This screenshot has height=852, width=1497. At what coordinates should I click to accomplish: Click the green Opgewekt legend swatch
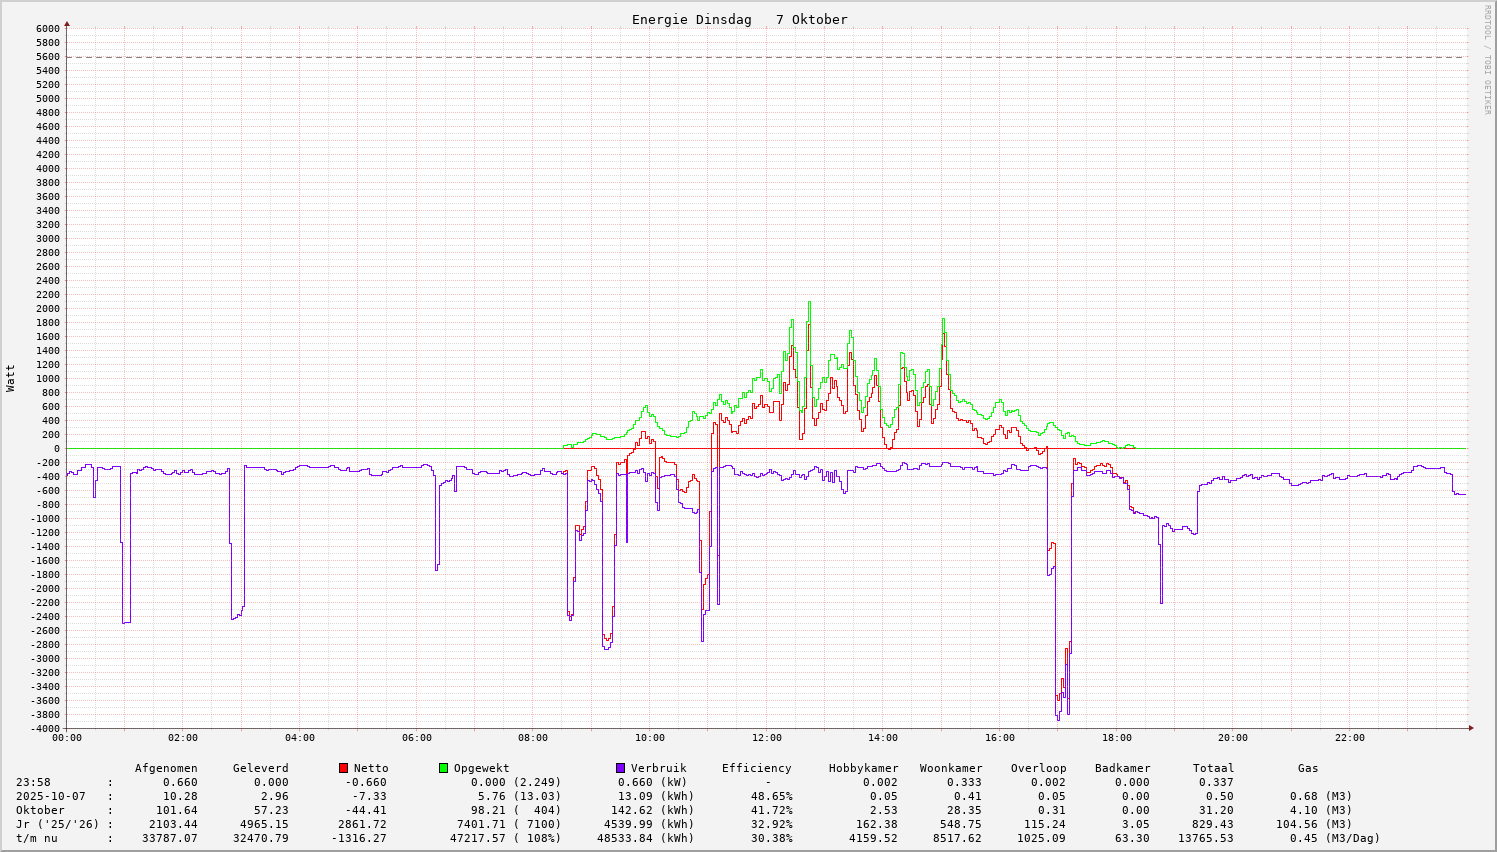coord(443,768)
